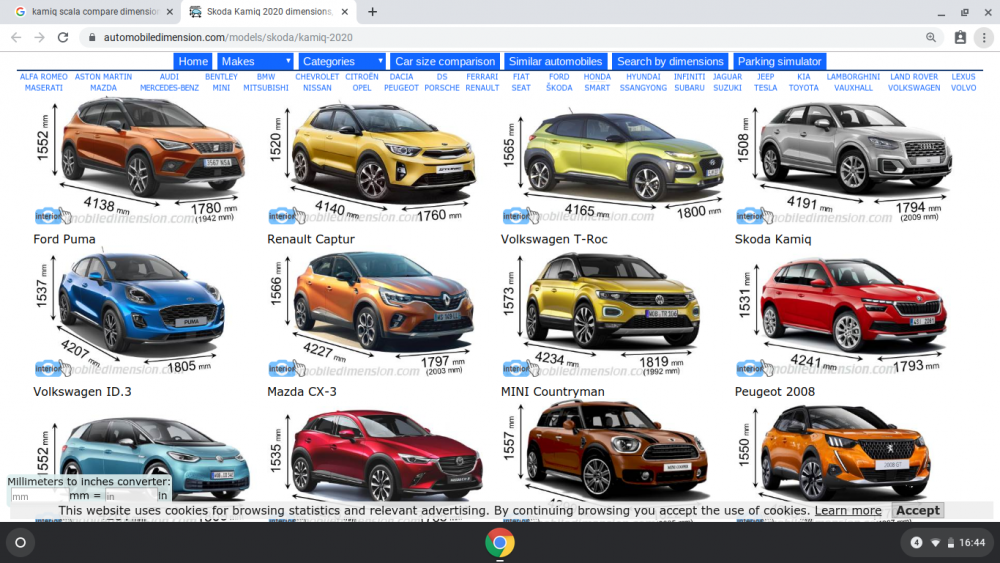
Task: Select the orange Peugeot 2008 image
Action: click(845, 451)
